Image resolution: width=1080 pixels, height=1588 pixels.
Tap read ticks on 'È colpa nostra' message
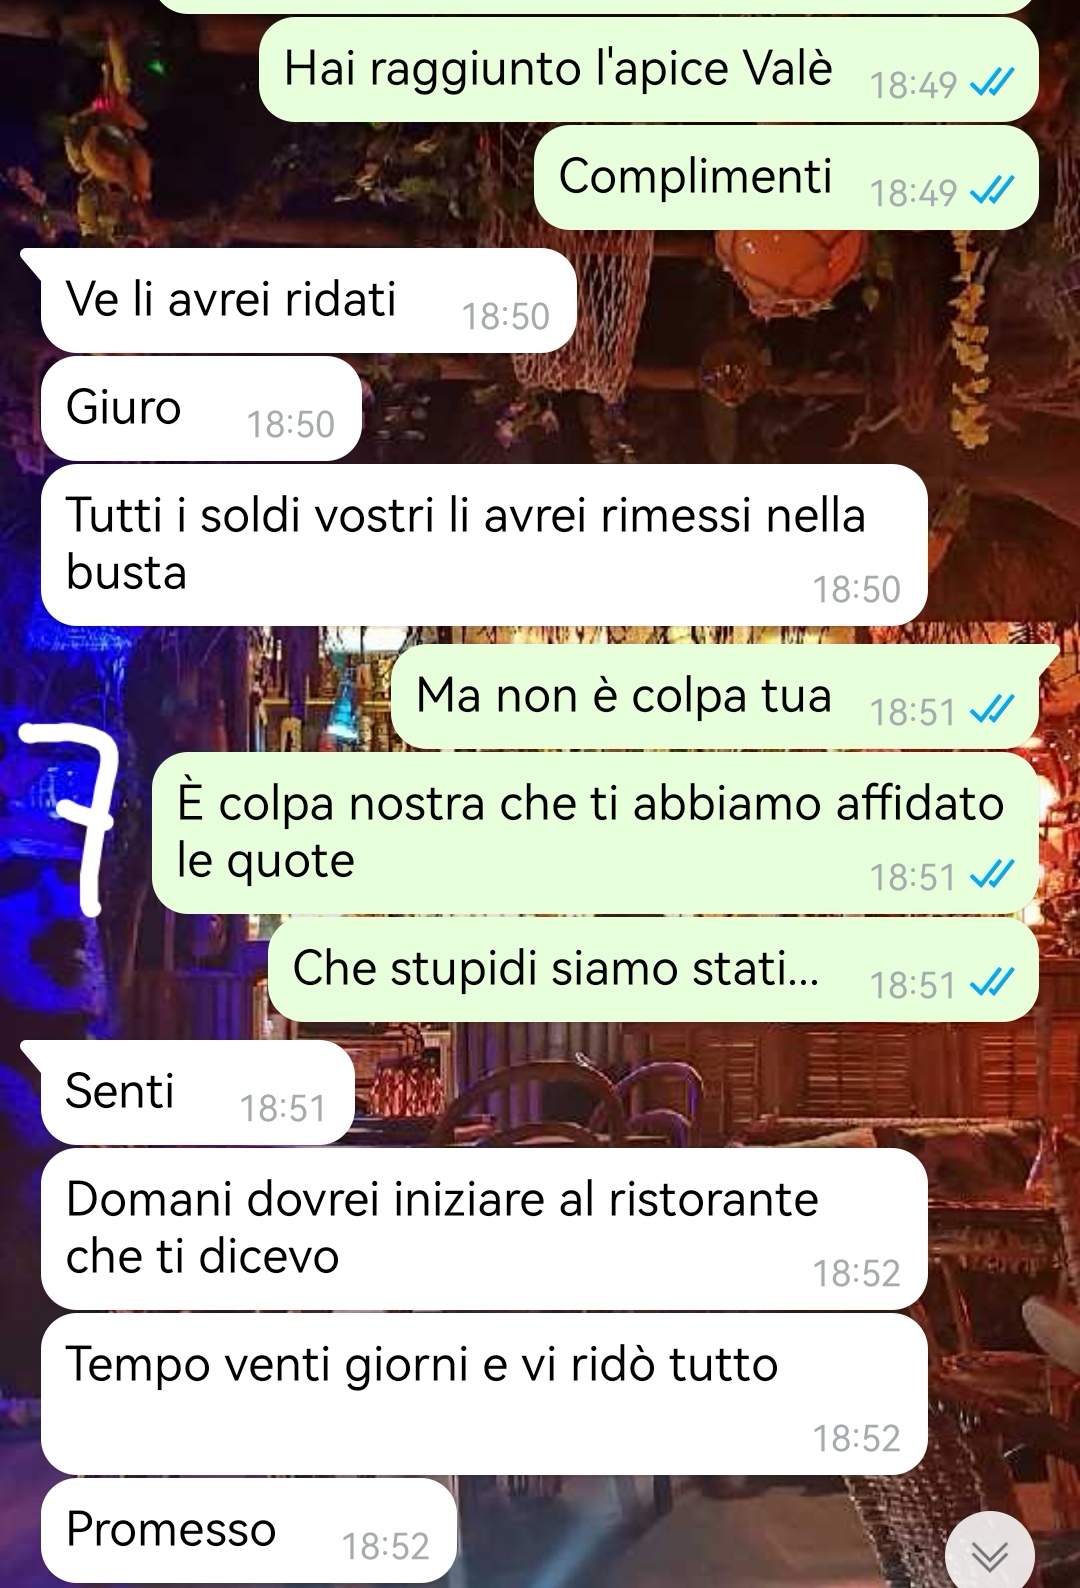click(x=993, y=875)
